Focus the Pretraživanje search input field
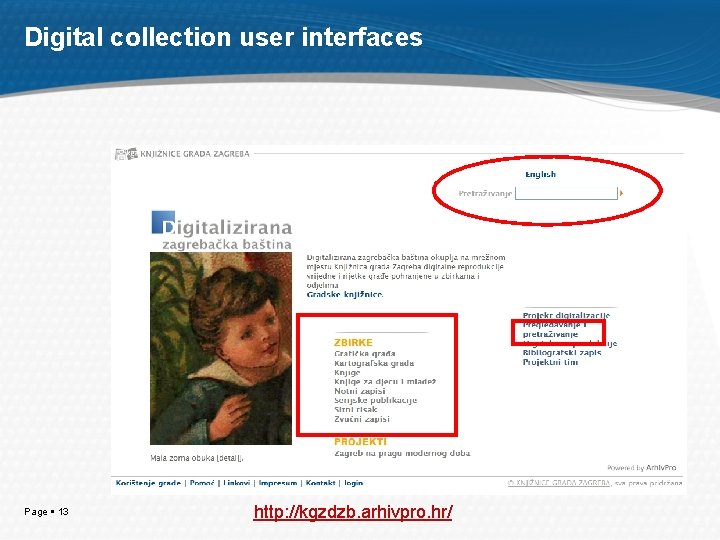 click(566, 193)
